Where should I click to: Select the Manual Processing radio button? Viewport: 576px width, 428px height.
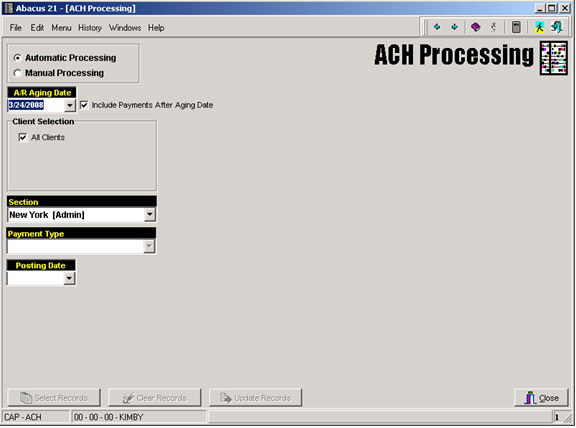[17, 73]
